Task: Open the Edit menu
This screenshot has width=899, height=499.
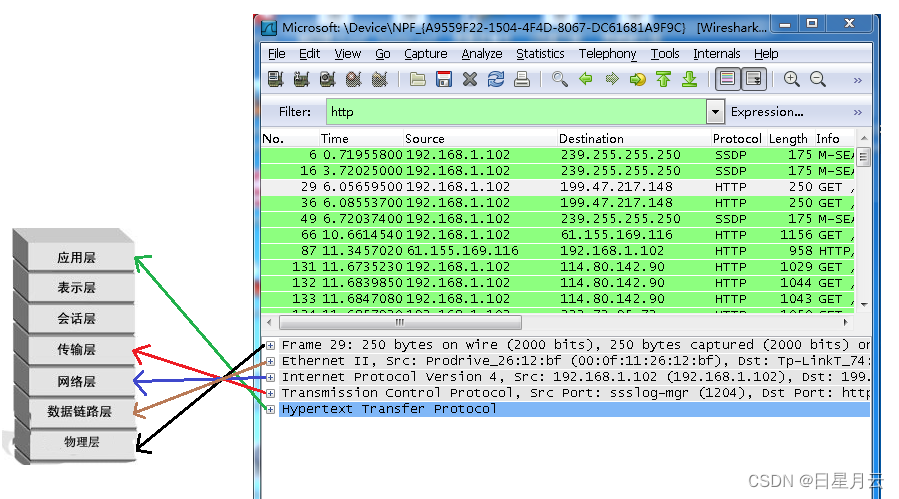Action: coord(310,54)
